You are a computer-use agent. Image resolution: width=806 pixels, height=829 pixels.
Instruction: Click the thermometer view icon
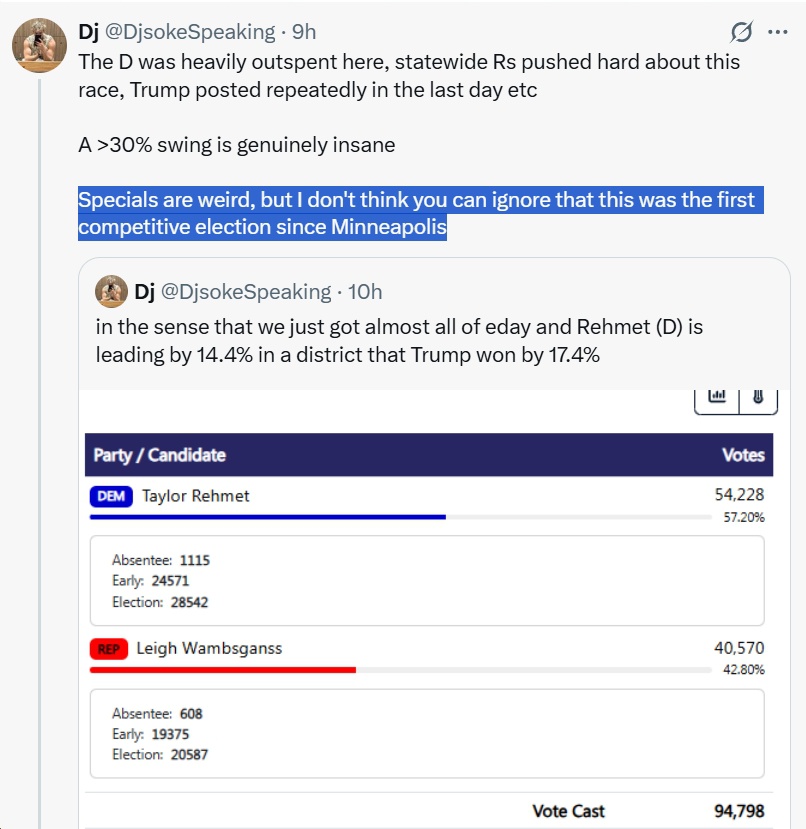[x=757, y=396]
